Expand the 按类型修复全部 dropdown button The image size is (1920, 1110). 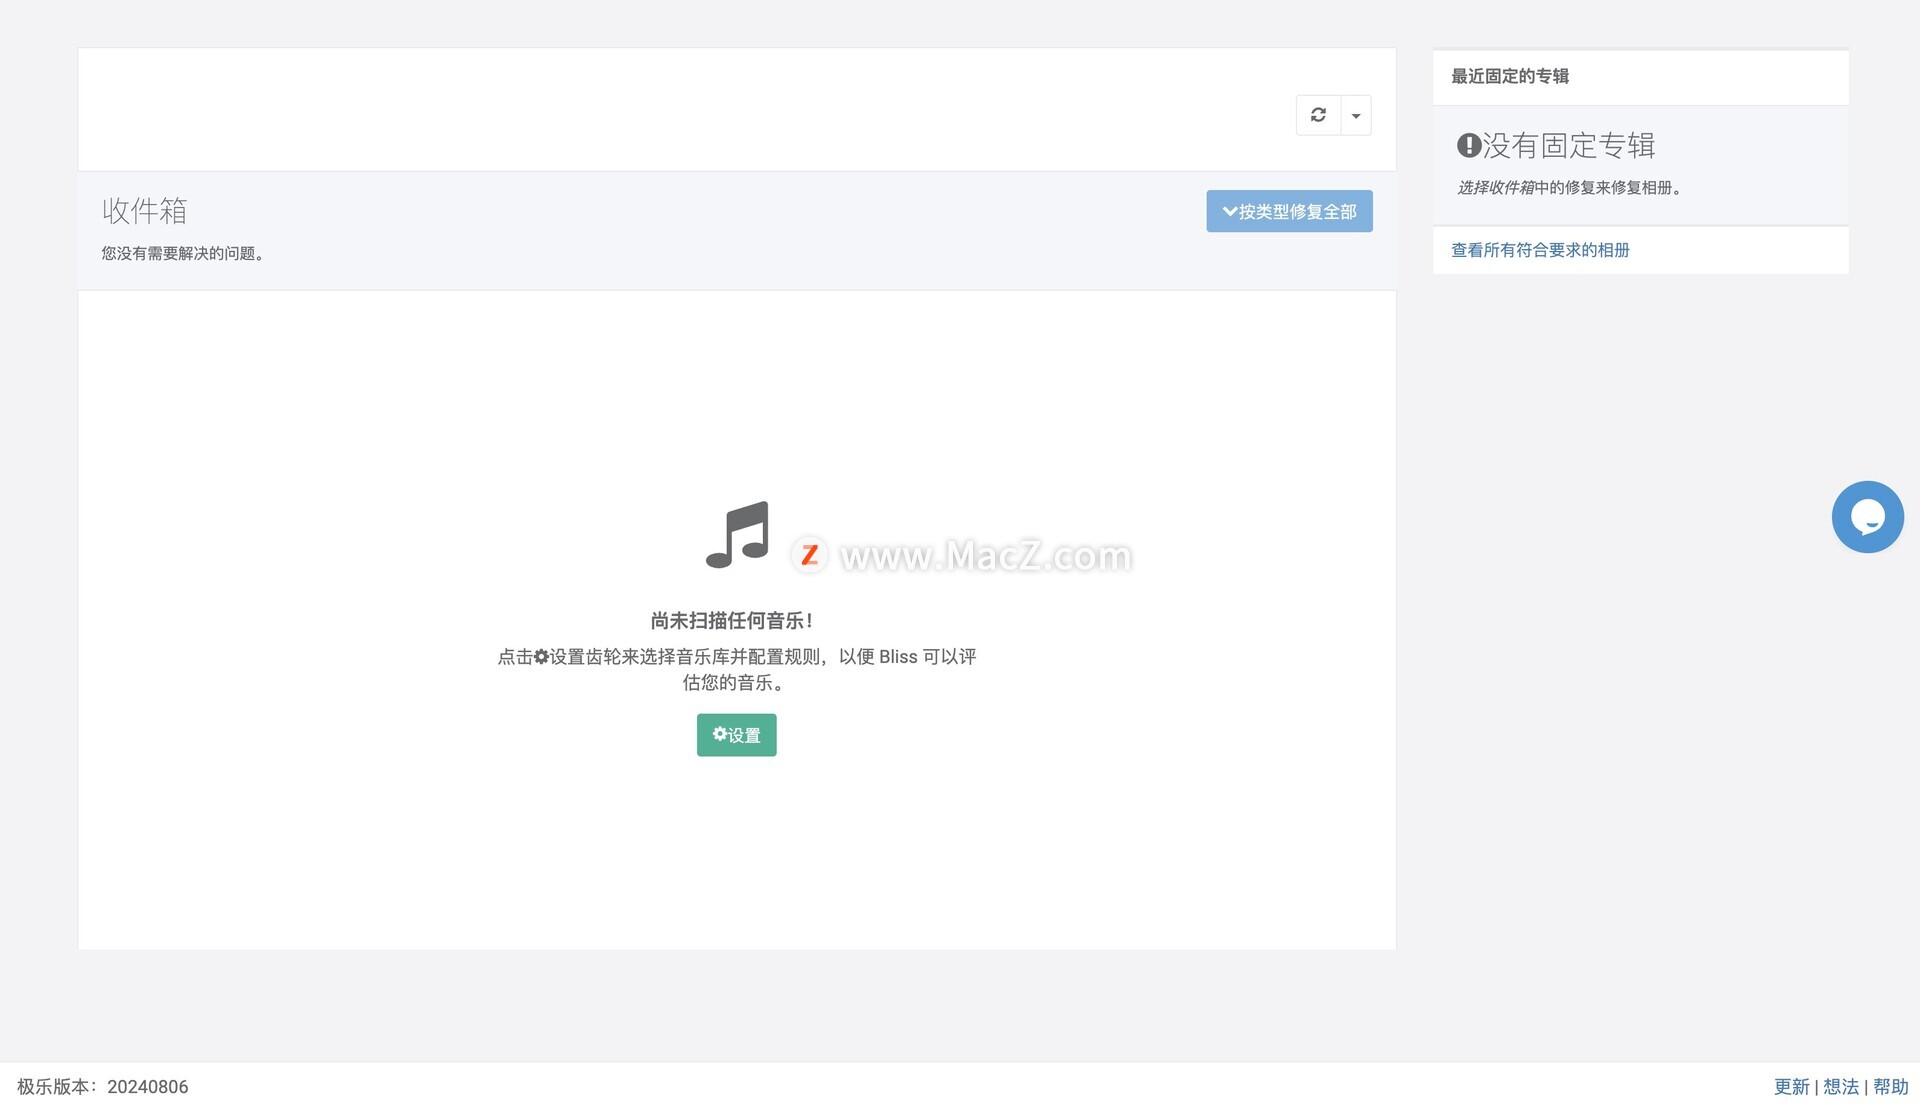point(1289,211)
